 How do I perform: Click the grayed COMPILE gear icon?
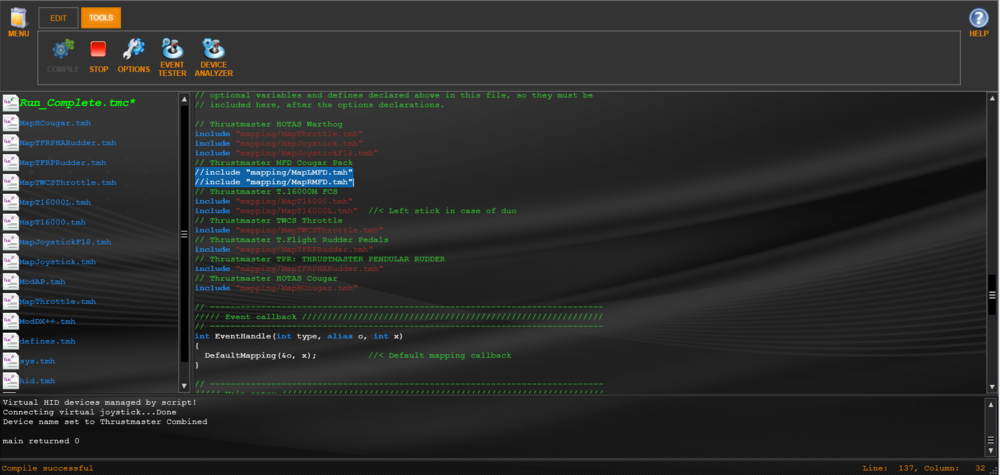coord(63,49)
